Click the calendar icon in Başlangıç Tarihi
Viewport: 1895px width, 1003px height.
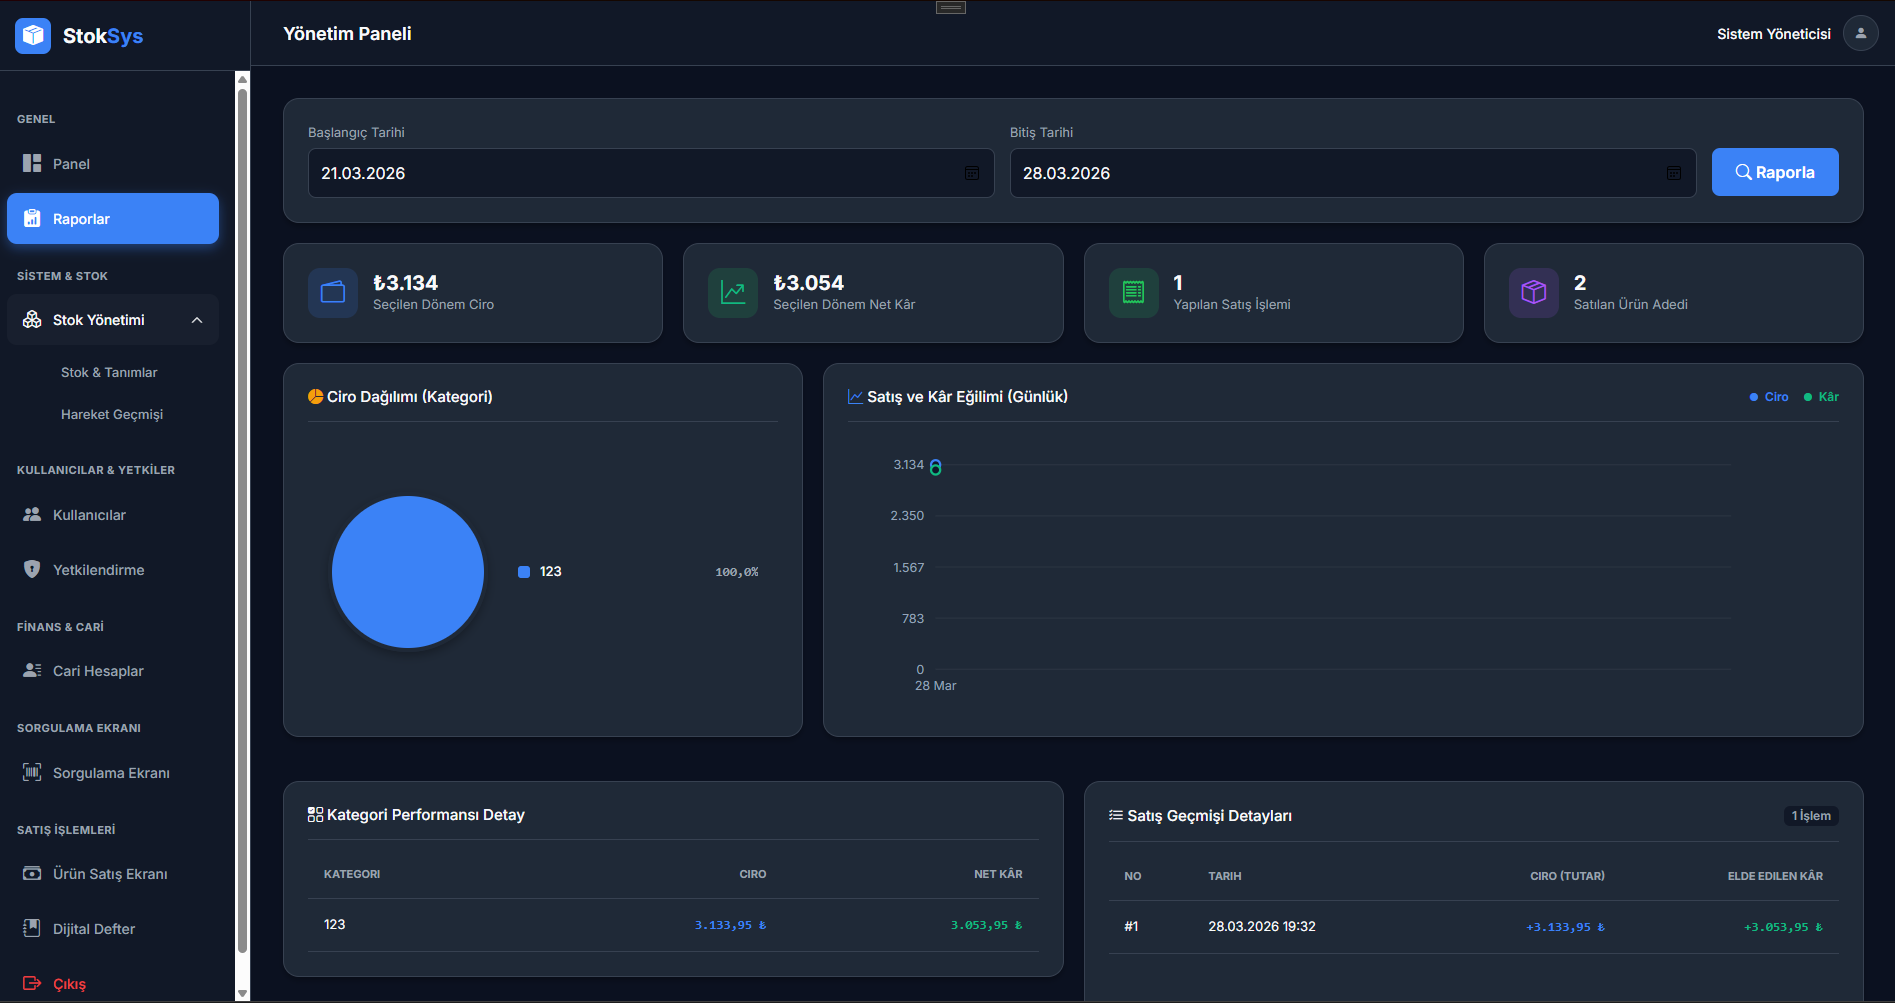(x=971, y=173)
